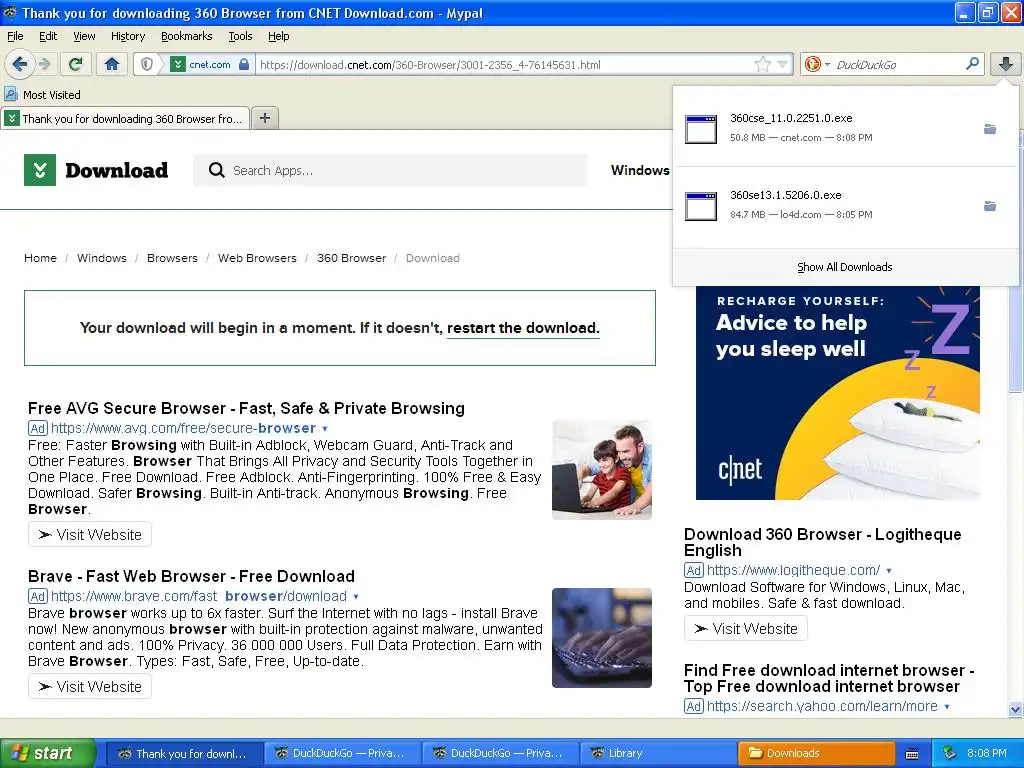The width and height of the screenshot is (1024, 768).
Task: Open 360 Browser breadcrumb link
Action: [x=351, y=258]
